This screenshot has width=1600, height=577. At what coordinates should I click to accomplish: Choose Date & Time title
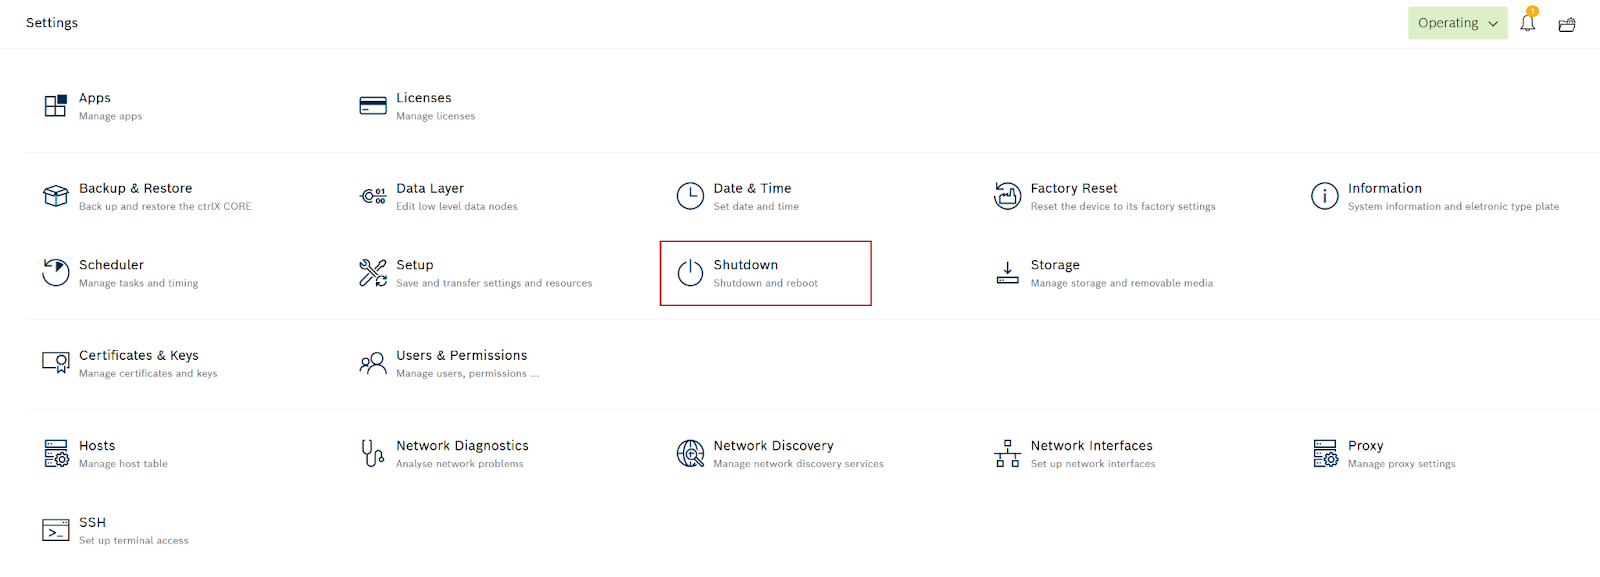click(752, 188)
